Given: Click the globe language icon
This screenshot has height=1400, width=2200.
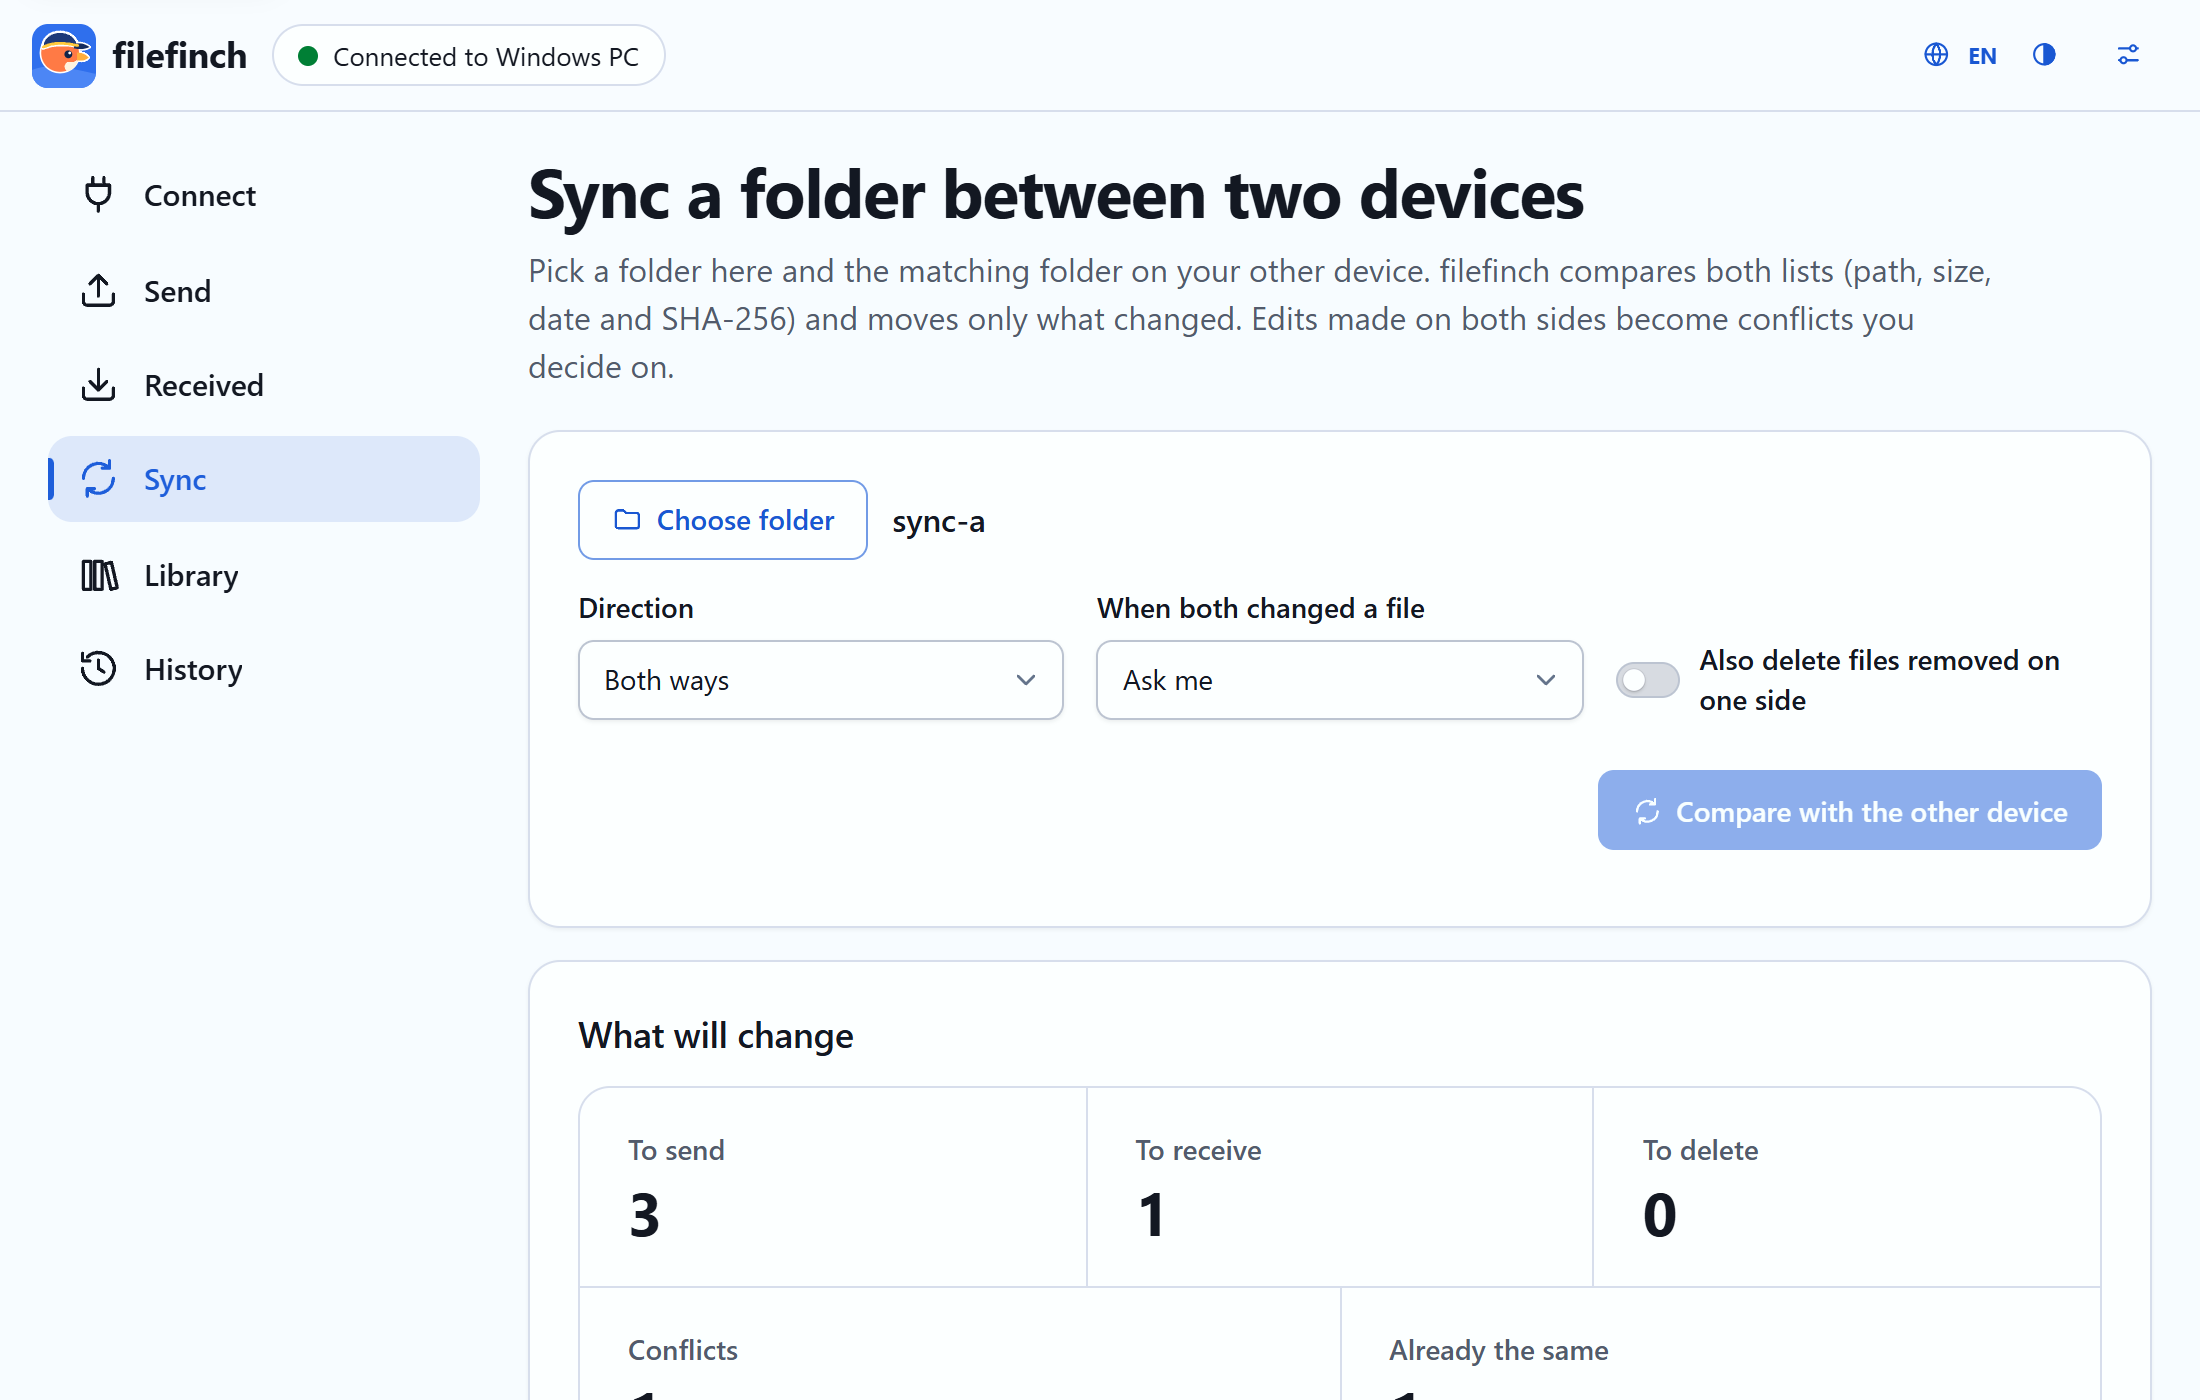Looking at the screenshot, I should tap(1936, 55).
